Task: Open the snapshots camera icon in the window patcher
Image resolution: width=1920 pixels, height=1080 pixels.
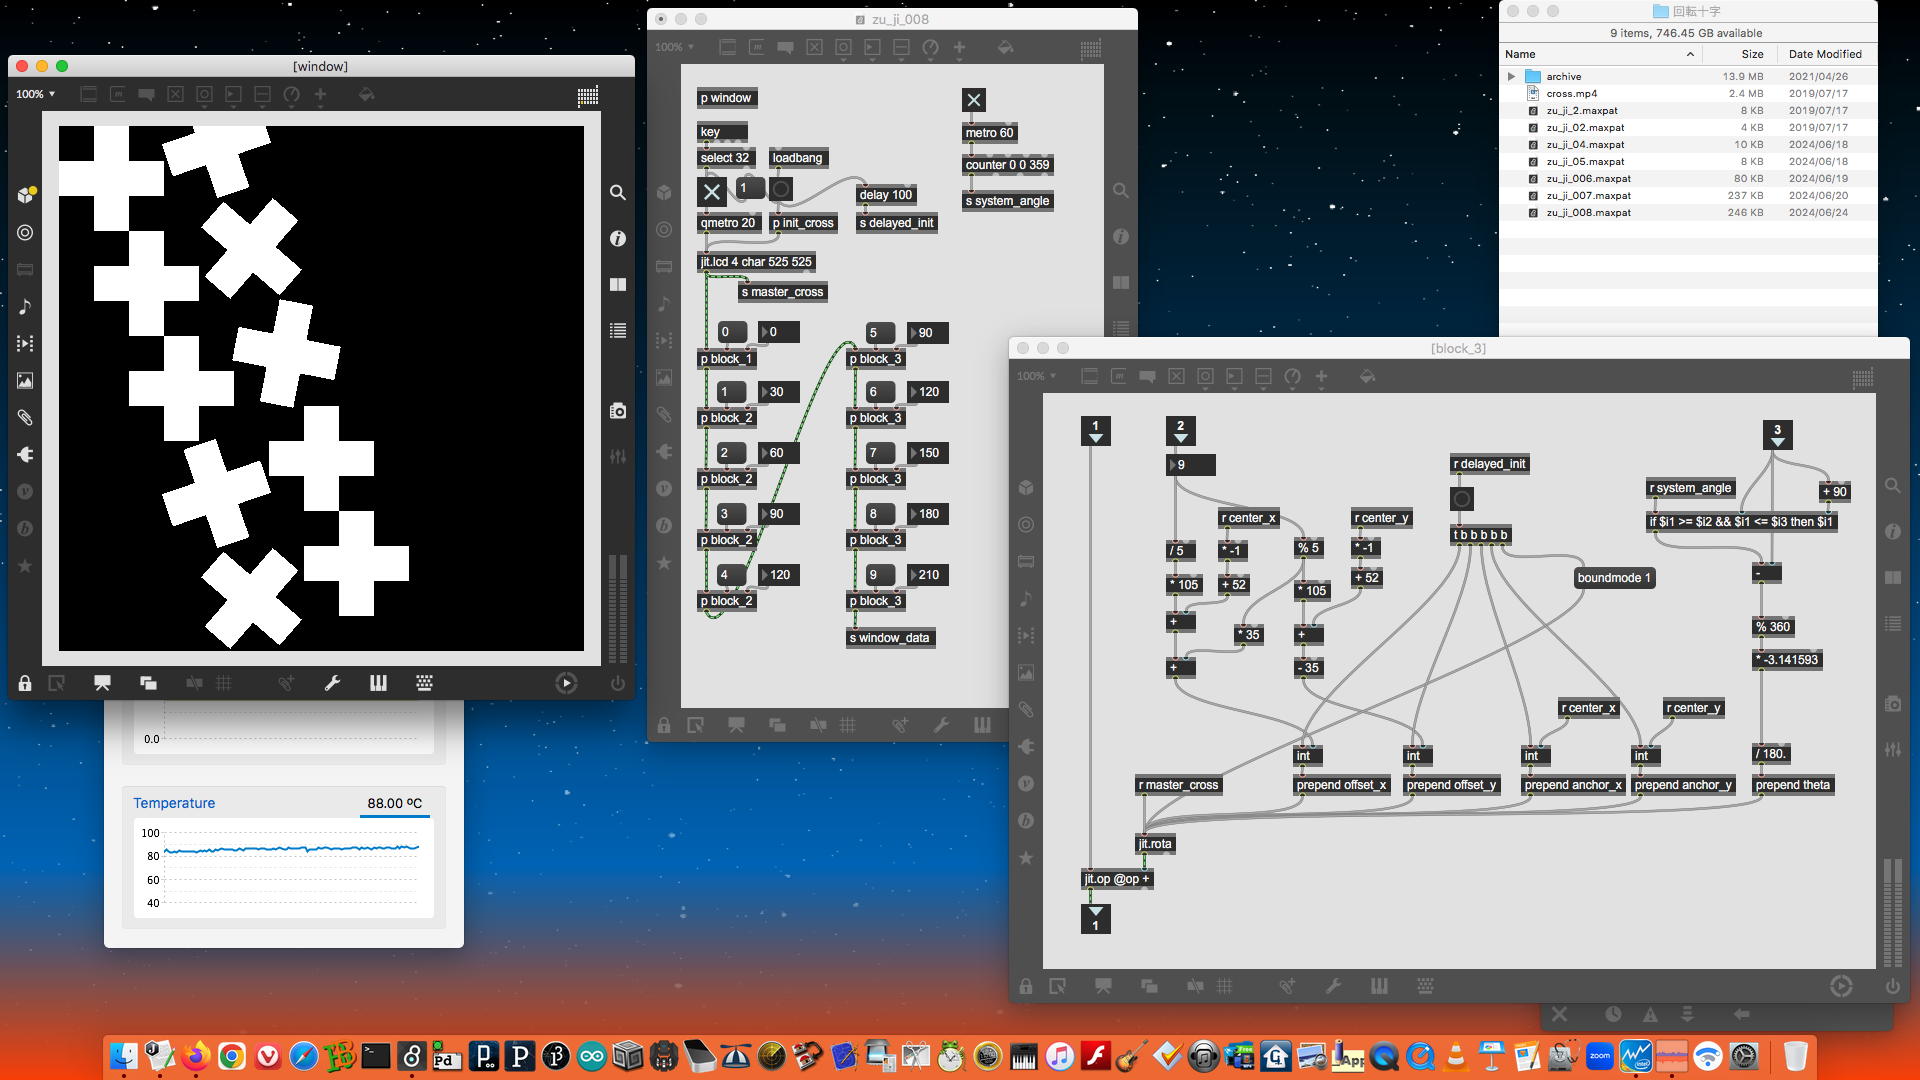Action: 618,411
